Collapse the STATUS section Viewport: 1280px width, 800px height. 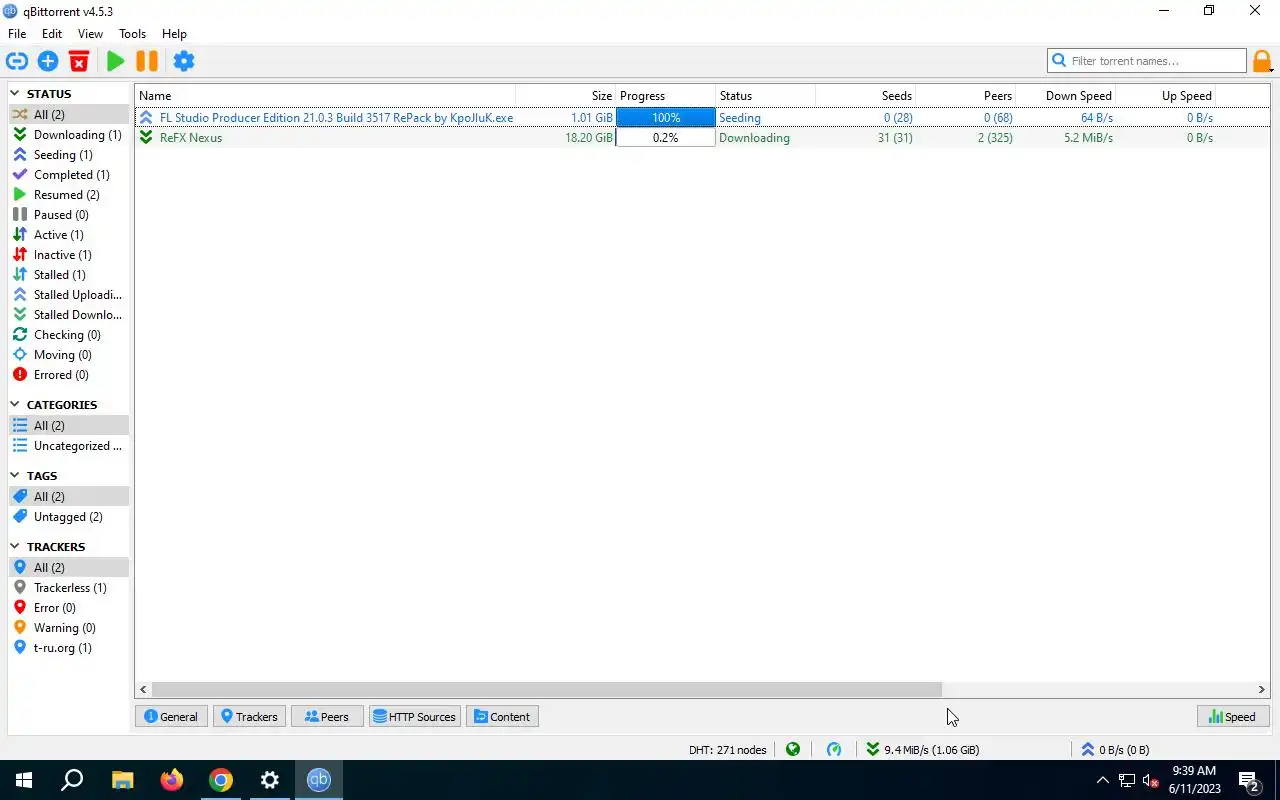coord(15,94)
